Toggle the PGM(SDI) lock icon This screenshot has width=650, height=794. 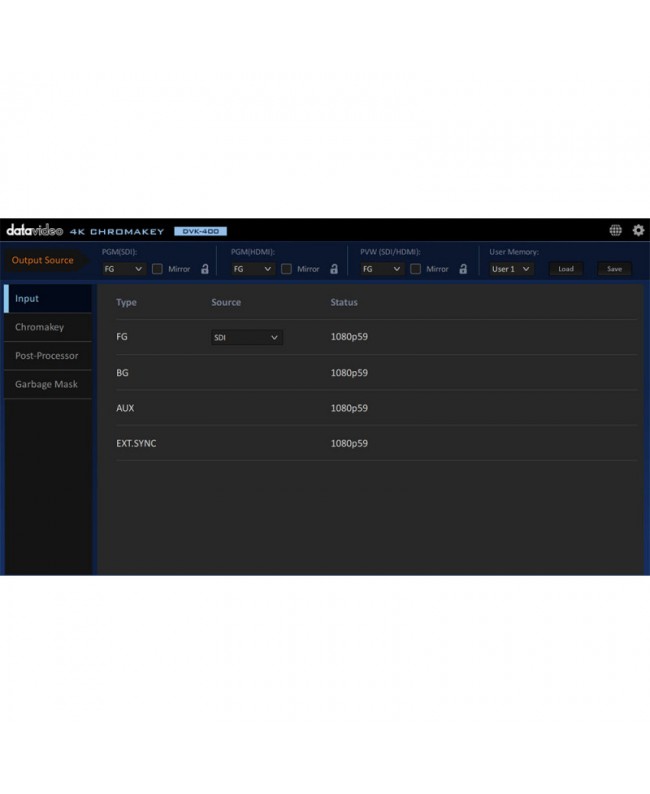point(205,269)
